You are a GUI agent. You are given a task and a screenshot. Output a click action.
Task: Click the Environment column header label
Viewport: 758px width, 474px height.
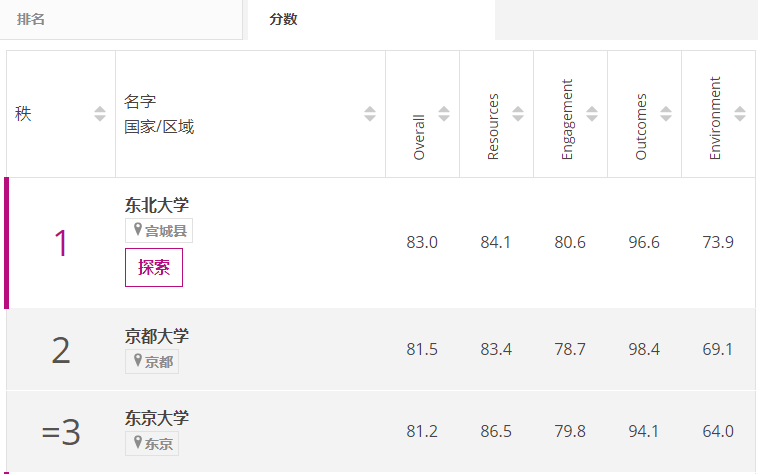(x=714, y=118)
